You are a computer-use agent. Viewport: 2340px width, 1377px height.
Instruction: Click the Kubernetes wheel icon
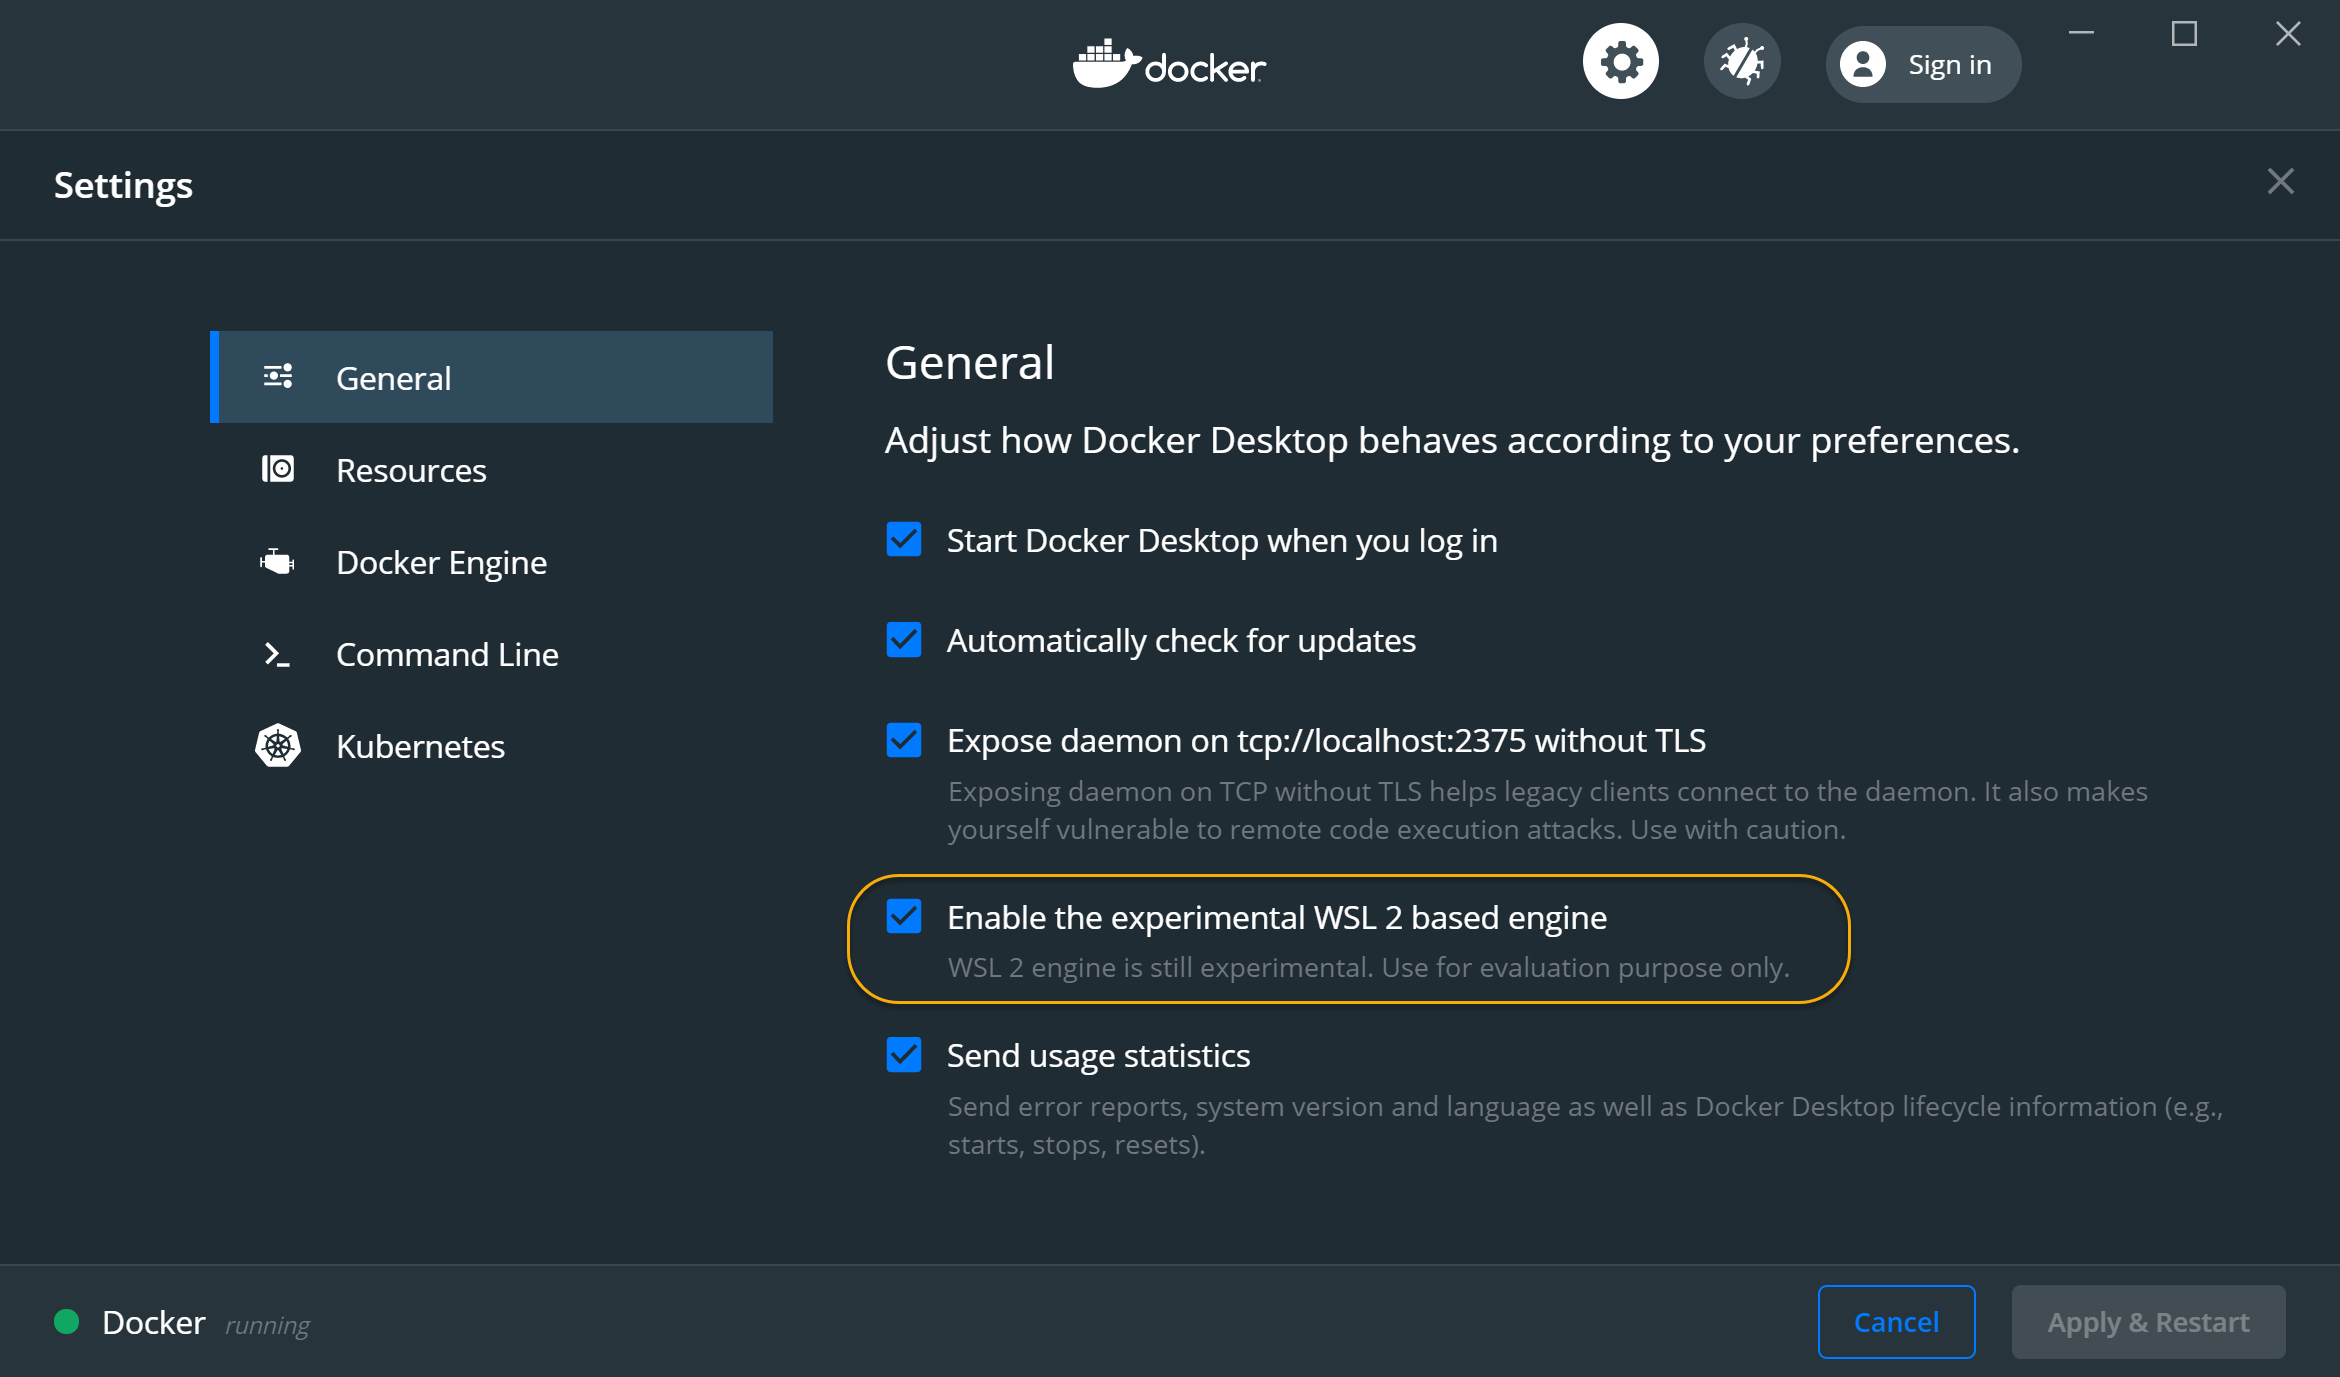(x=278, y=746)
